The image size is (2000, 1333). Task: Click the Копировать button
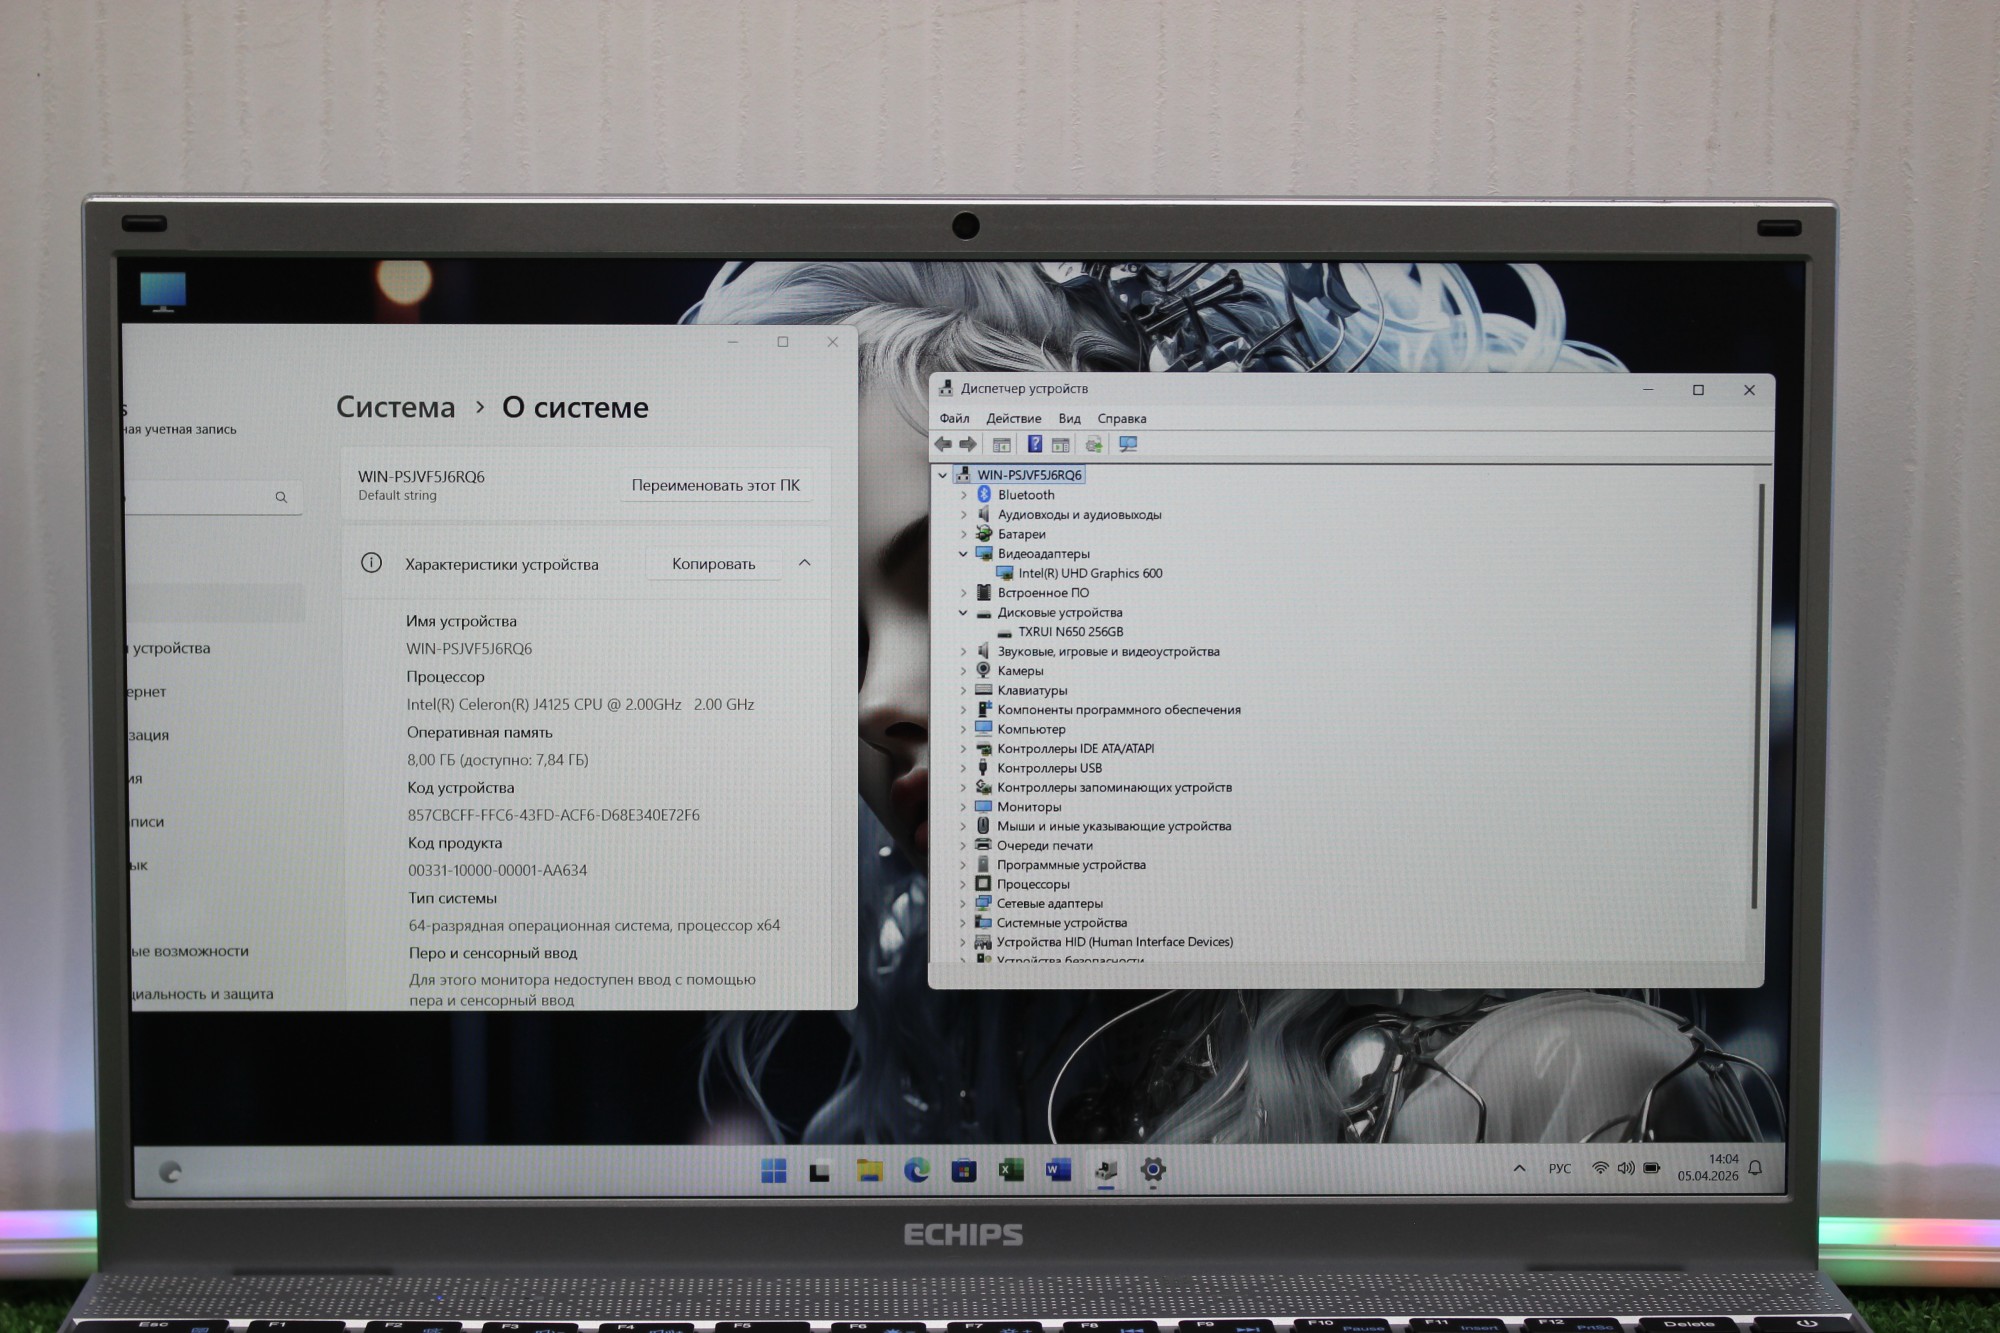tap(713, 564)
